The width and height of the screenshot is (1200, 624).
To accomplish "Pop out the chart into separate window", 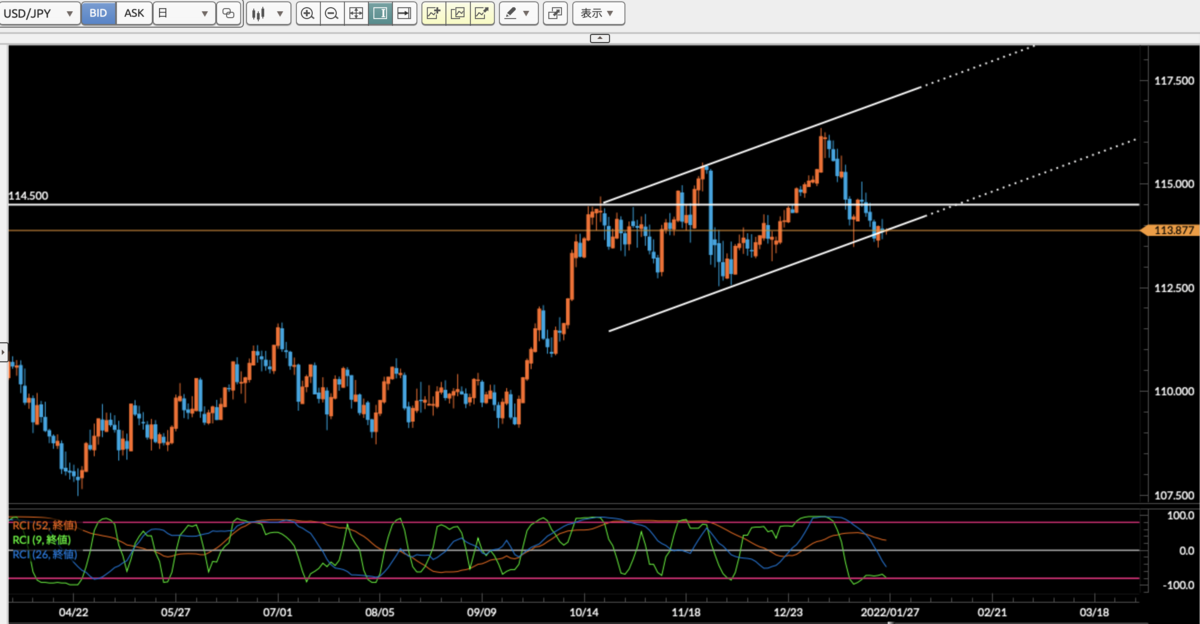I will tap(555, 14).
